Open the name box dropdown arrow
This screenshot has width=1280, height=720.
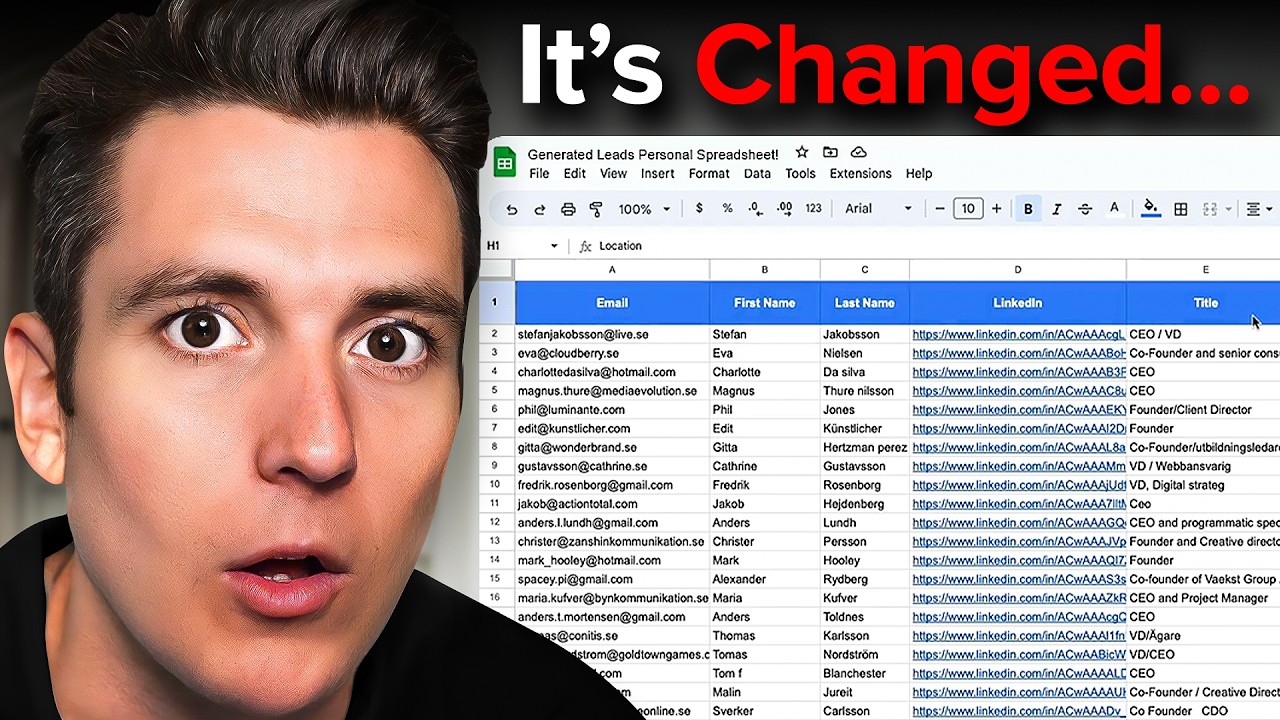554,246
